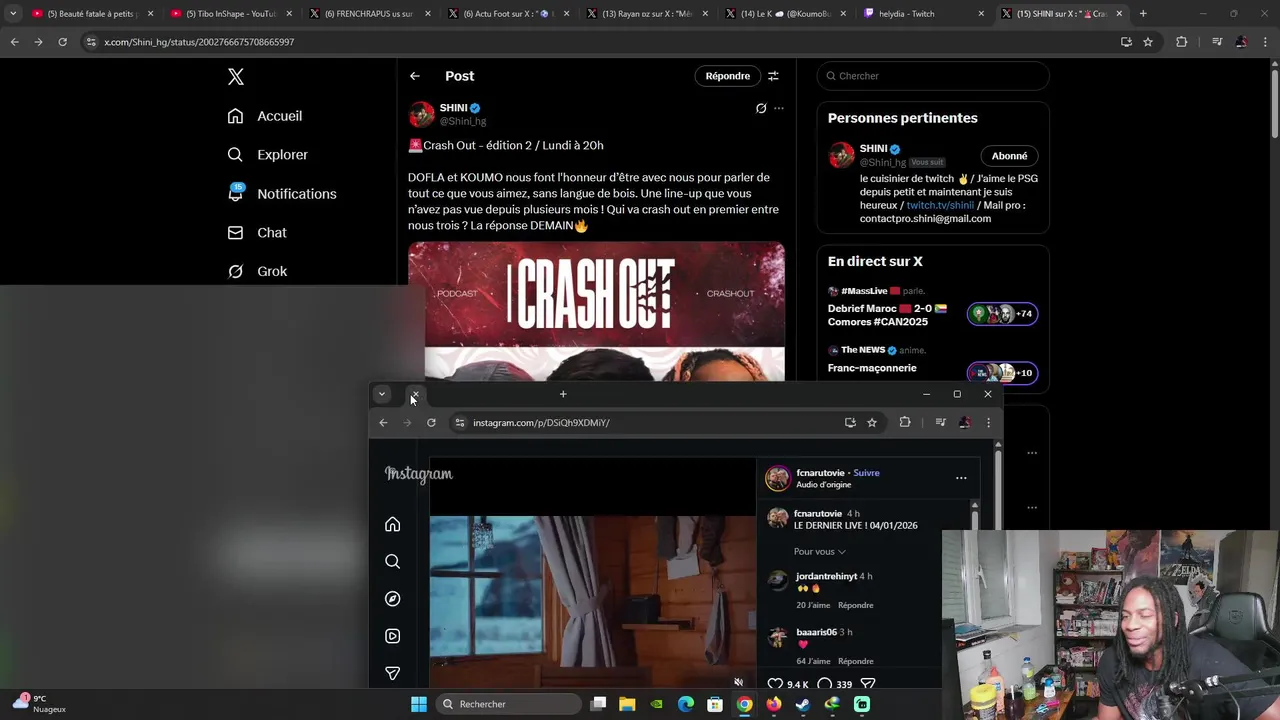View site information icon left of x.com URL

(x=92, y=42)
